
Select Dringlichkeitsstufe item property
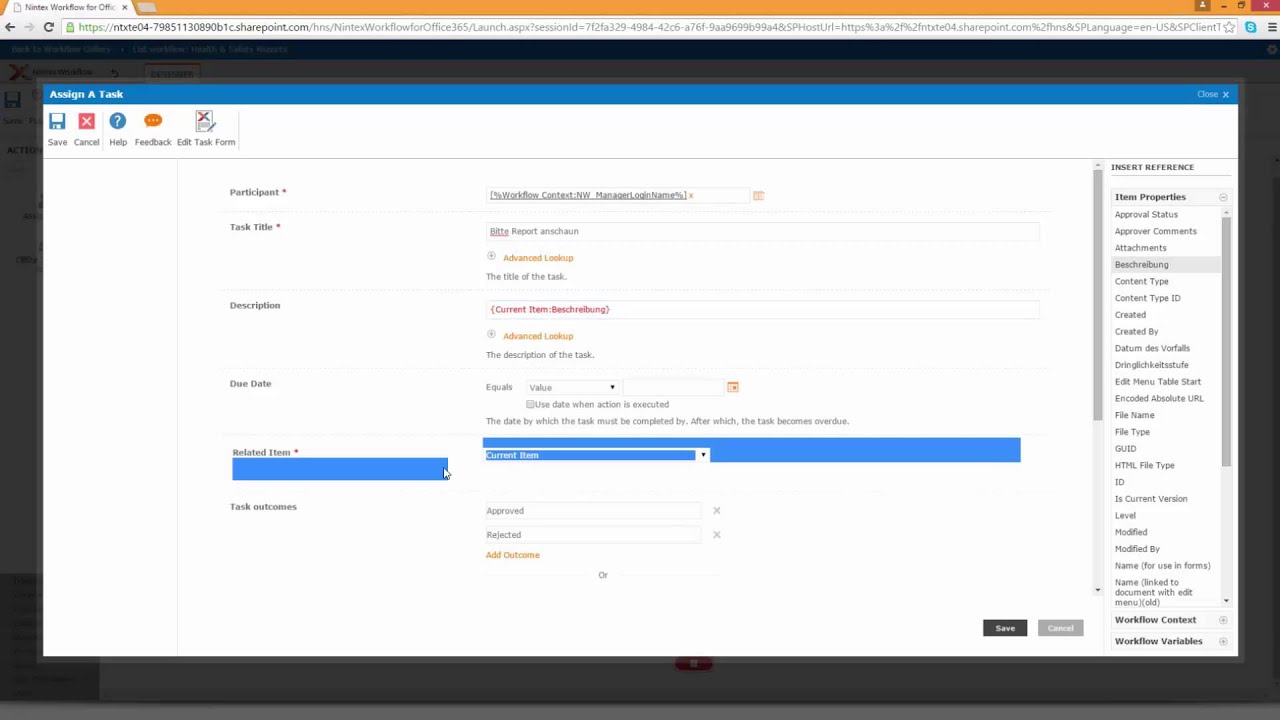click(1151, 365)
